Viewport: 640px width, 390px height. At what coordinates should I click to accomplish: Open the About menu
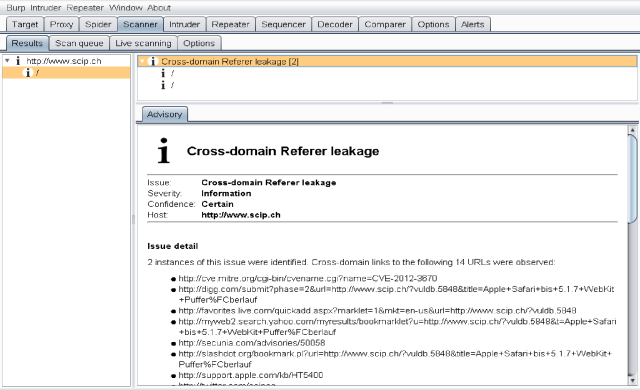point(159,8)
